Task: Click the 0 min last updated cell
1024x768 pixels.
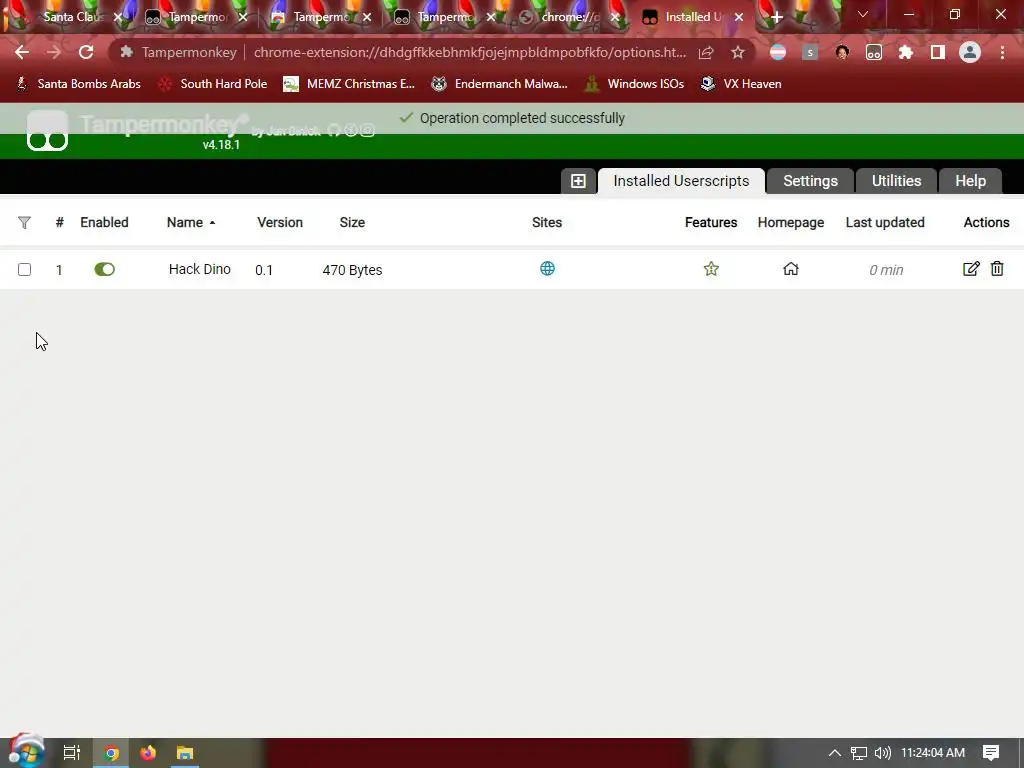Action: coord(886,270)
